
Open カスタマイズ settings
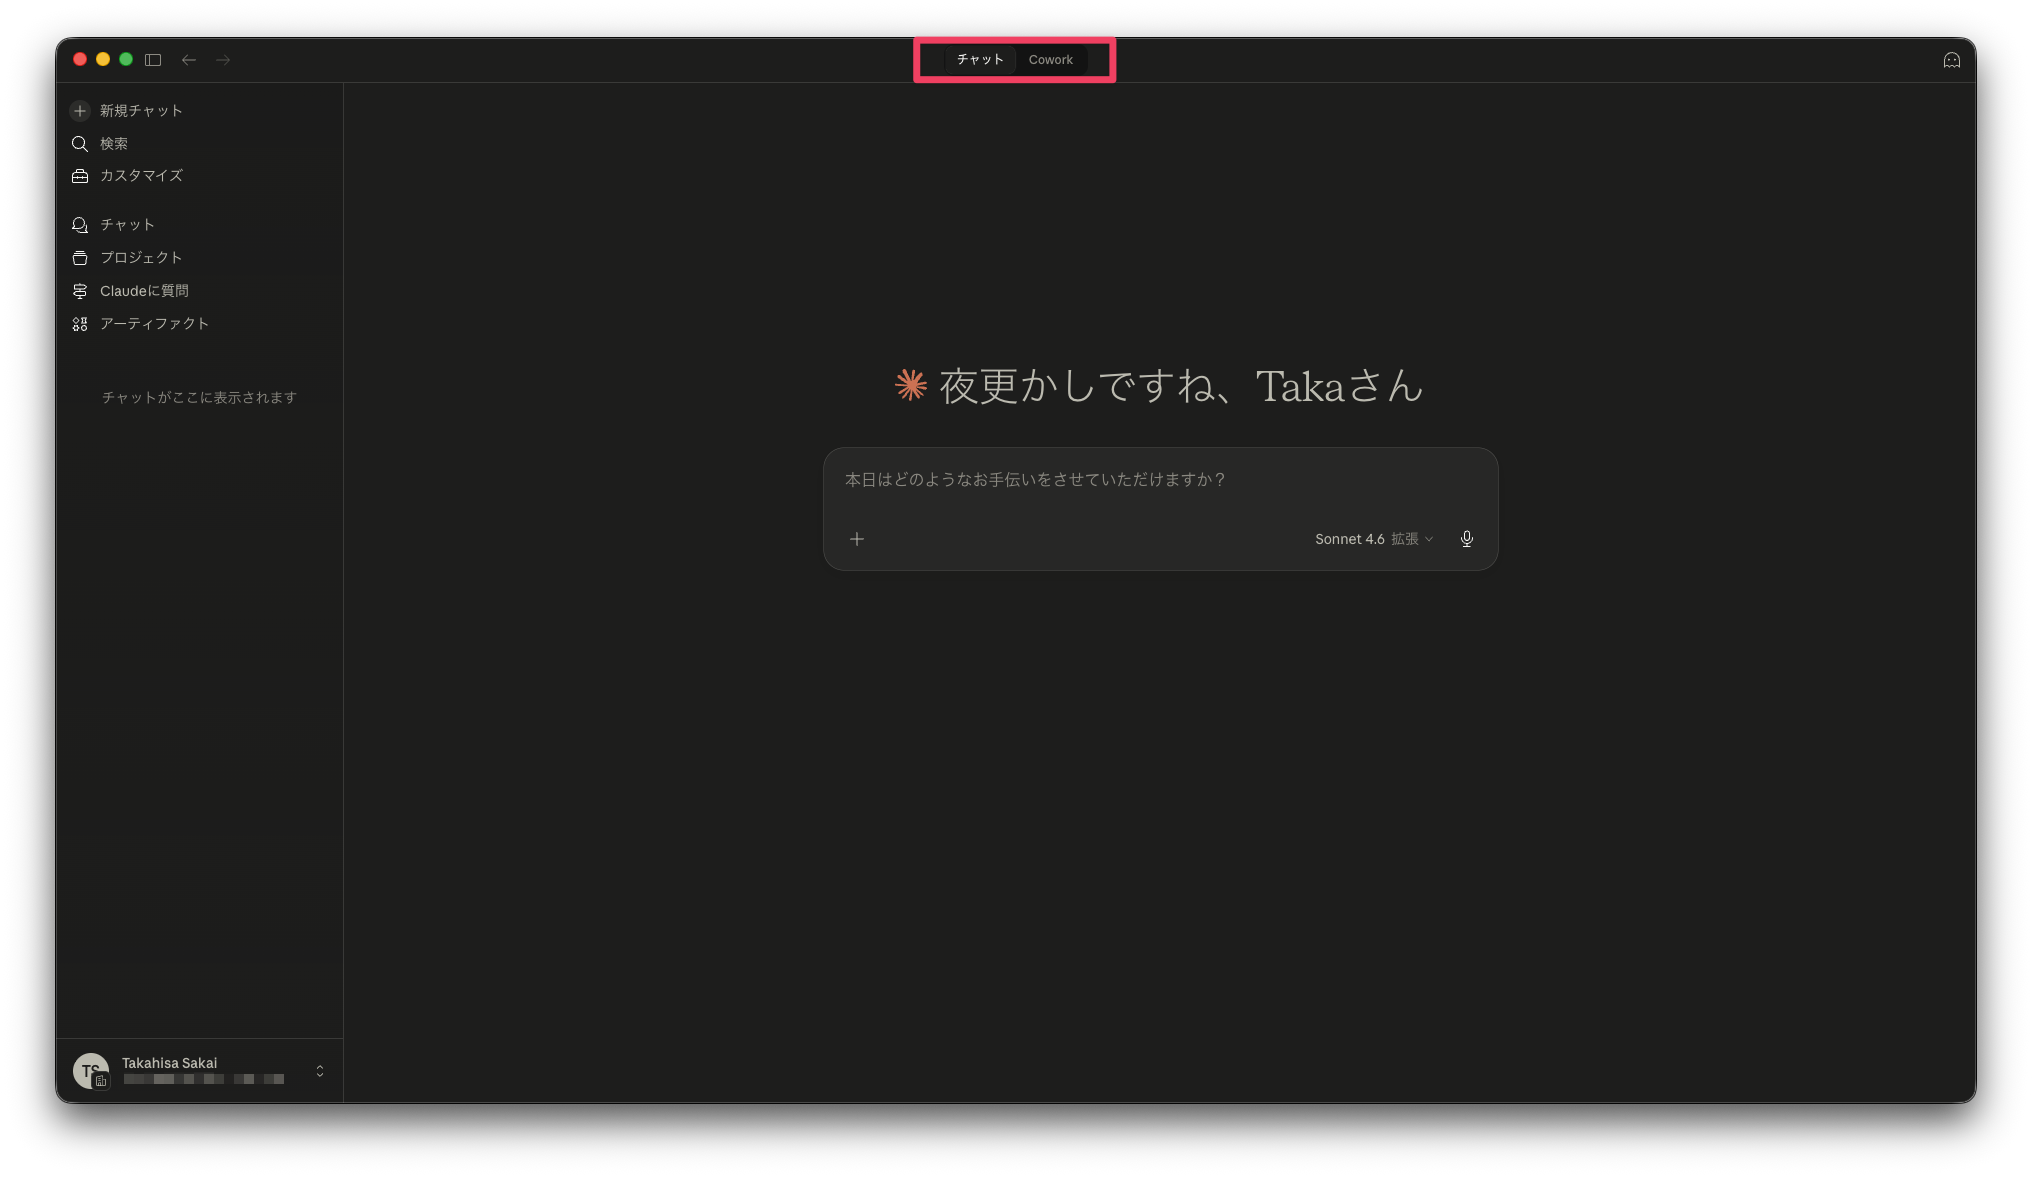141,176
